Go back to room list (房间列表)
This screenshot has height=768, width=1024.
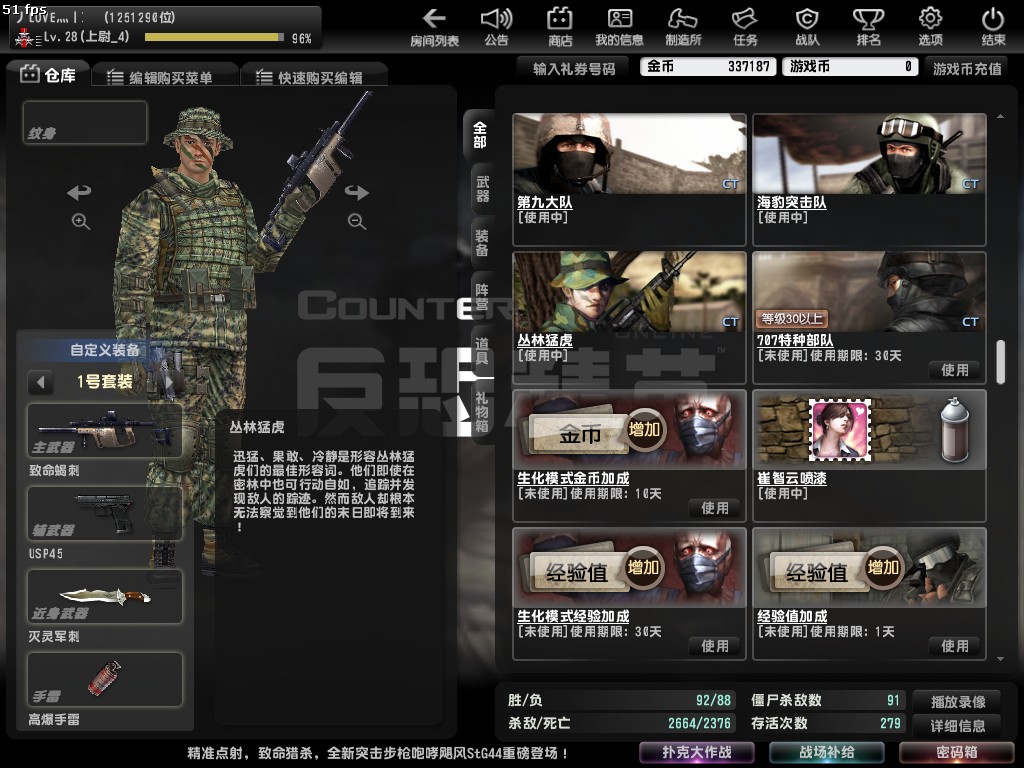click(x=434, y=27)
